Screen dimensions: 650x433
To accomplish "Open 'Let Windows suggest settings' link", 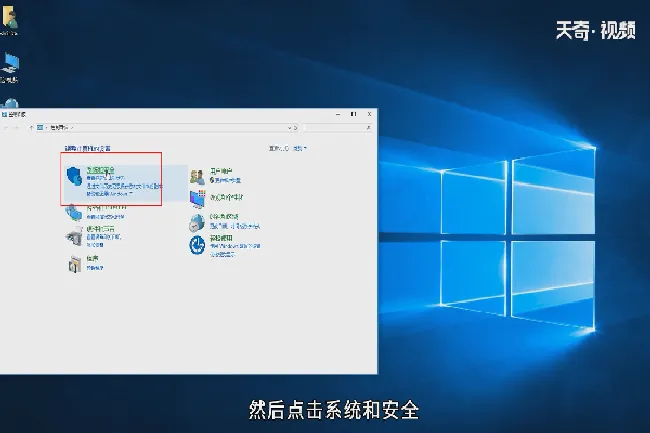I will coord(235,246).
